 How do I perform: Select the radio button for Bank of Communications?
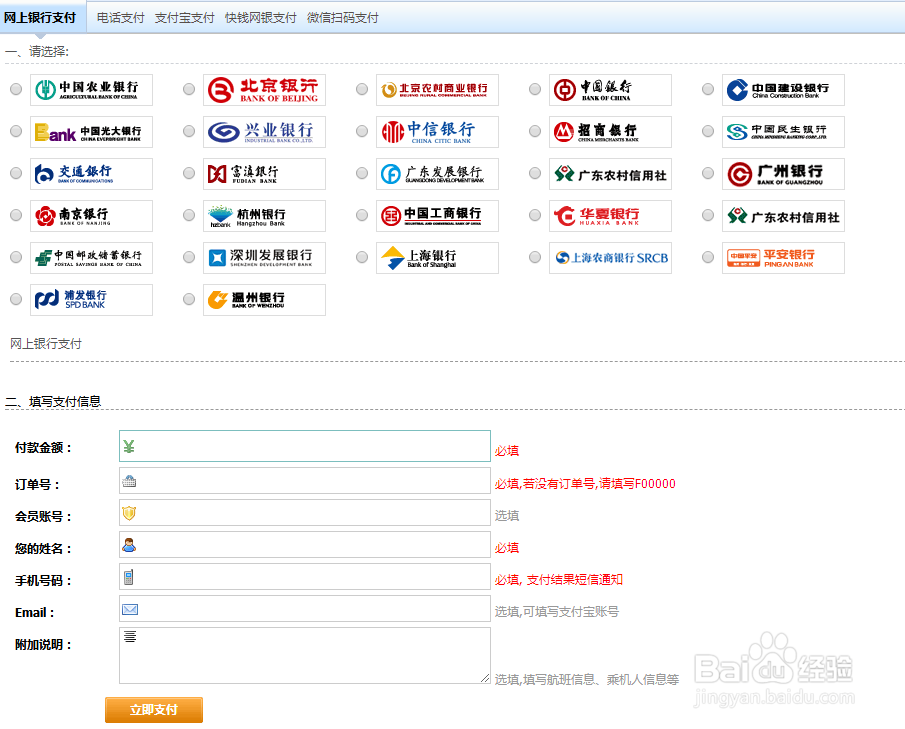click(x=16, y=173)
